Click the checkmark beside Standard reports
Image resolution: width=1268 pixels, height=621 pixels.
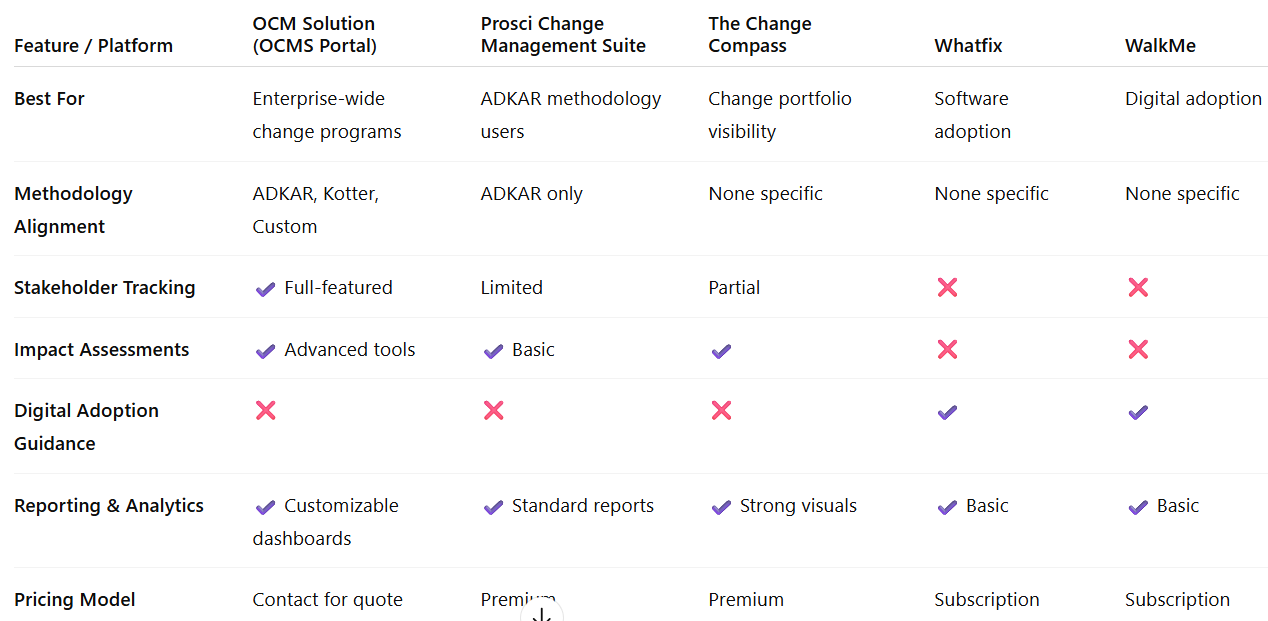pyautogui.click(x=493, y=507)
